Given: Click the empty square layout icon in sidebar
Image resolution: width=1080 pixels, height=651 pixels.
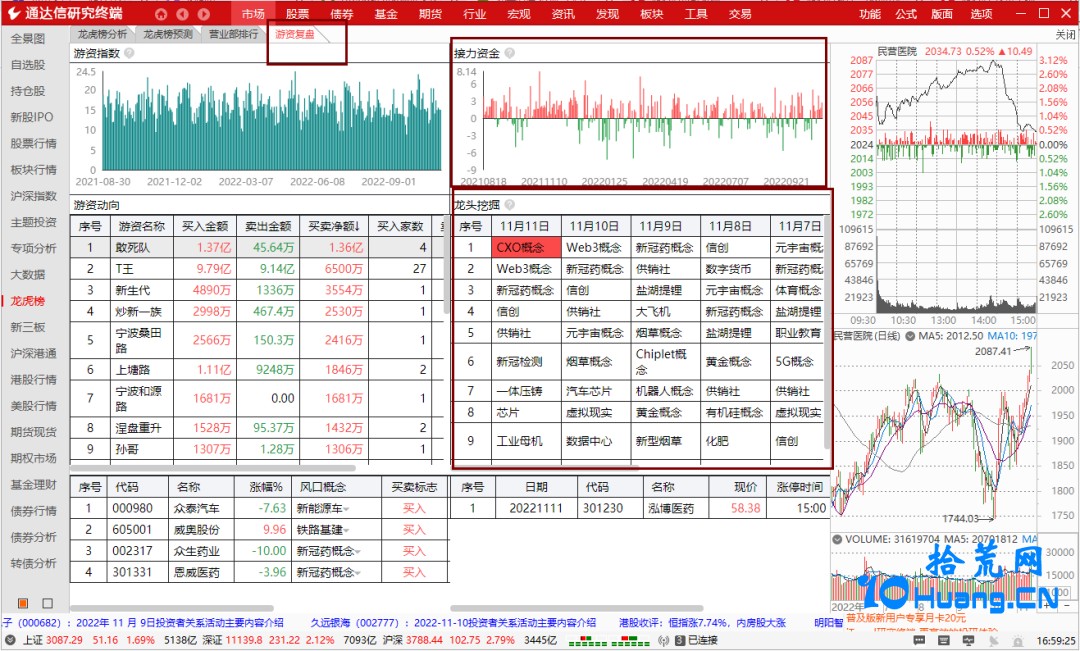Looking at the screenshot, I should (x=48, y=603).
